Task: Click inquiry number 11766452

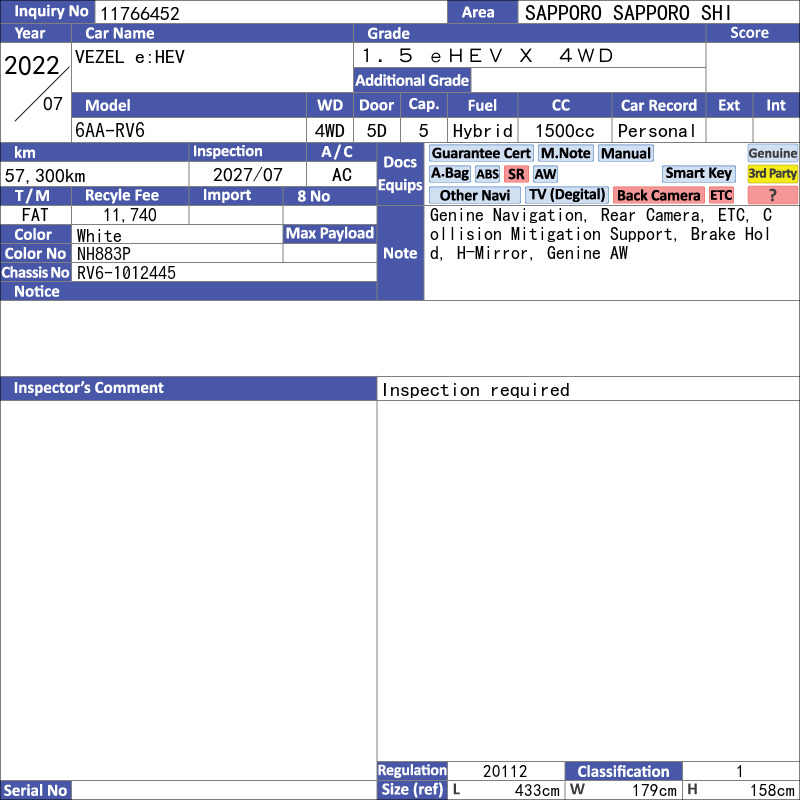Action: (140, 13)
